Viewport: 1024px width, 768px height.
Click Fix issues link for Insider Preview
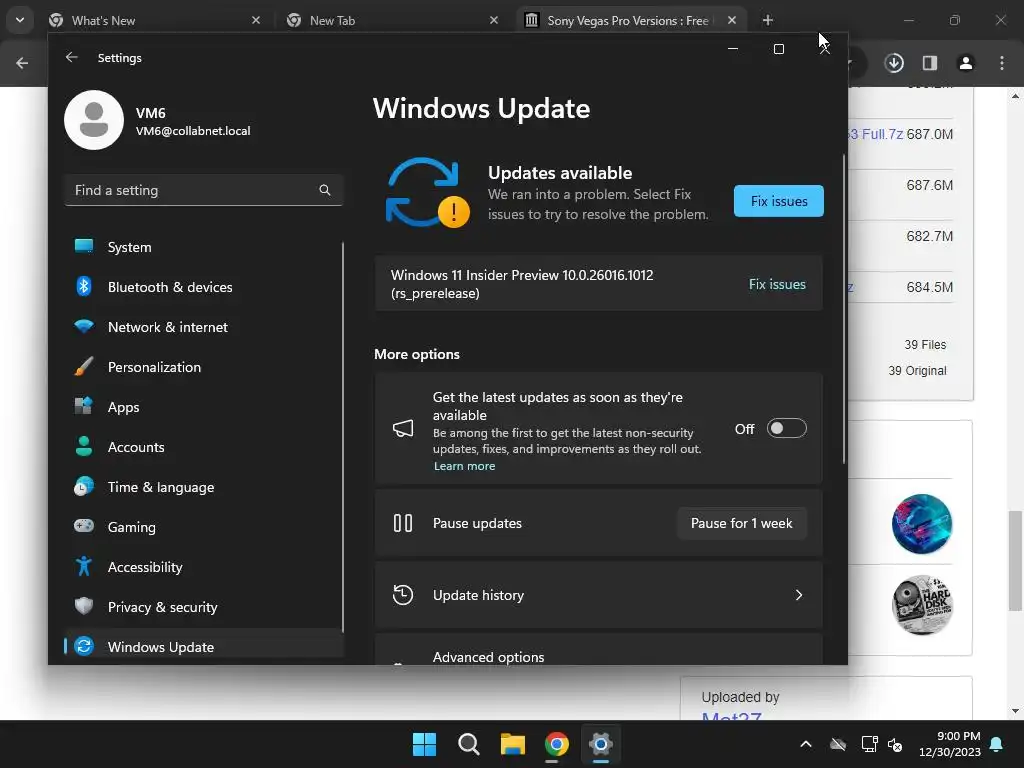[777, 284]
